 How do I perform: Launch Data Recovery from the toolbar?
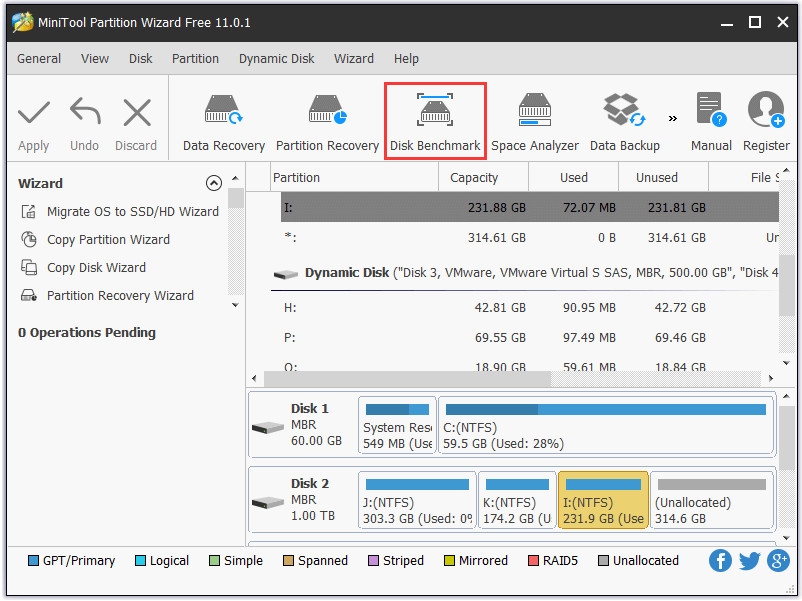coord(223,119)
